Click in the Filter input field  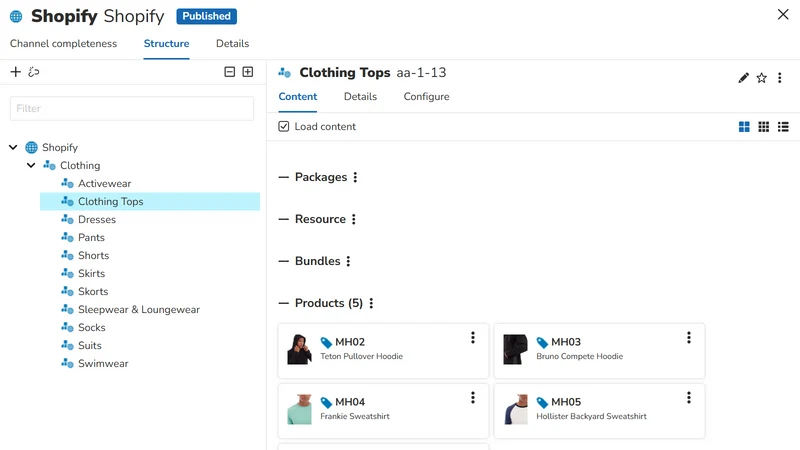132,109
